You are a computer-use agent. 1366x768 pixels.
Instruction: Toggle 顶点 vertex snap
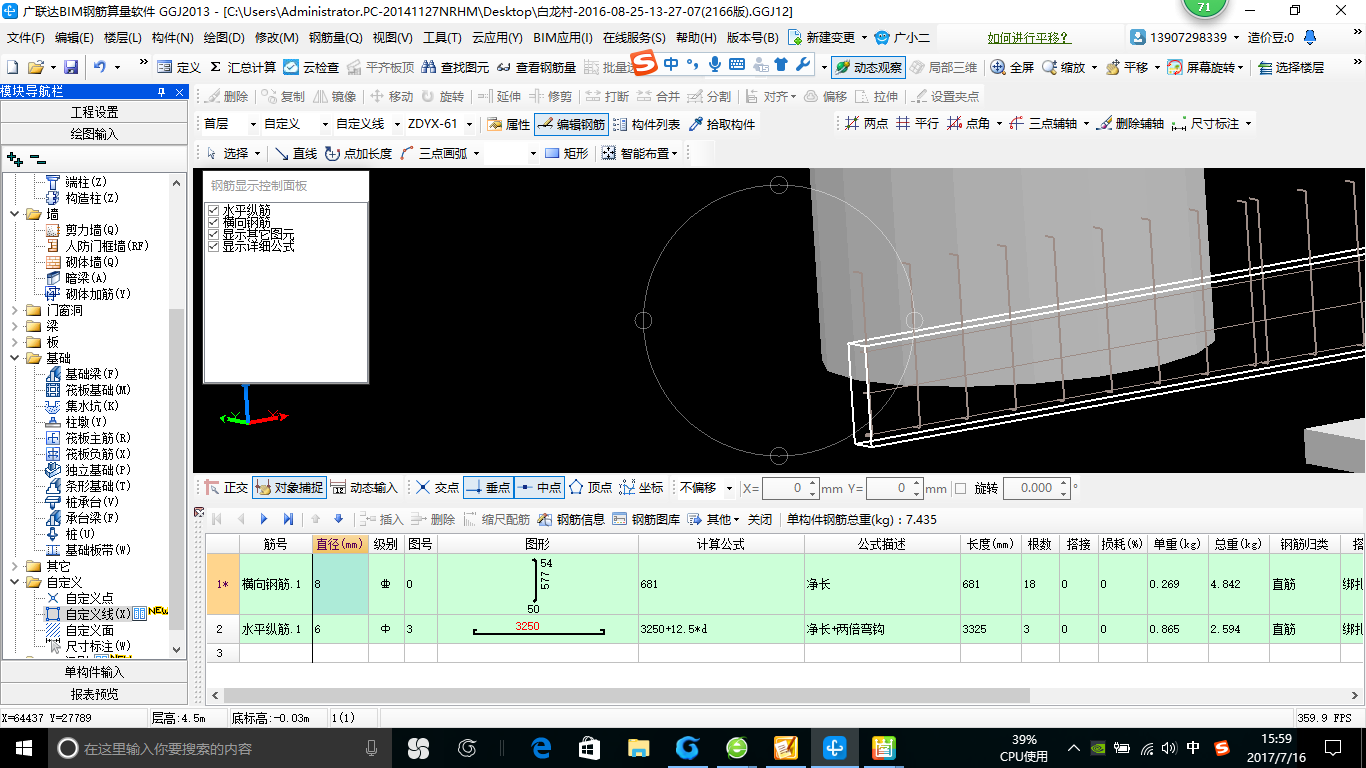point(590,488)
